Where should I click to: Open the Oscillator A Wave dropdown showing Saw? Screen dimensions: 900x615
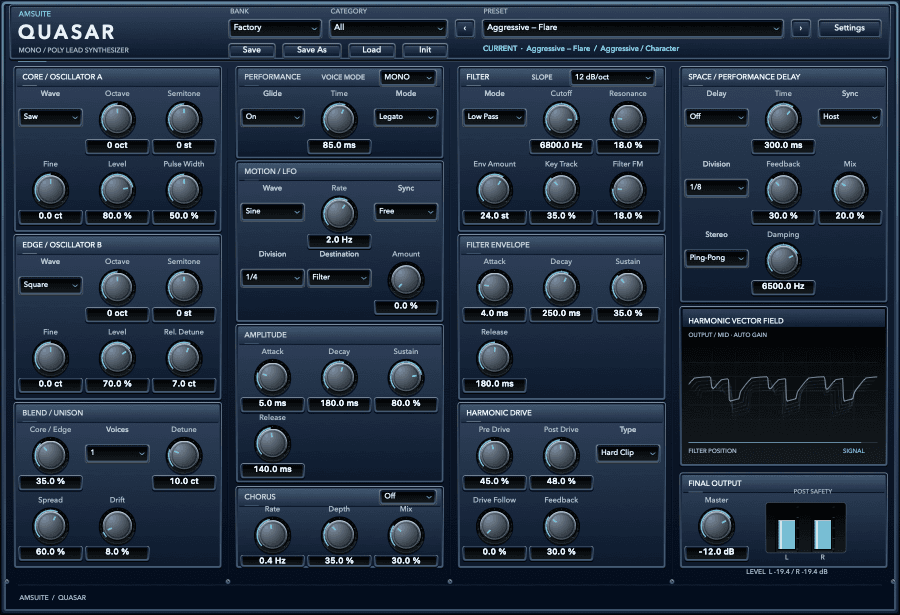[x=50, y=117]
